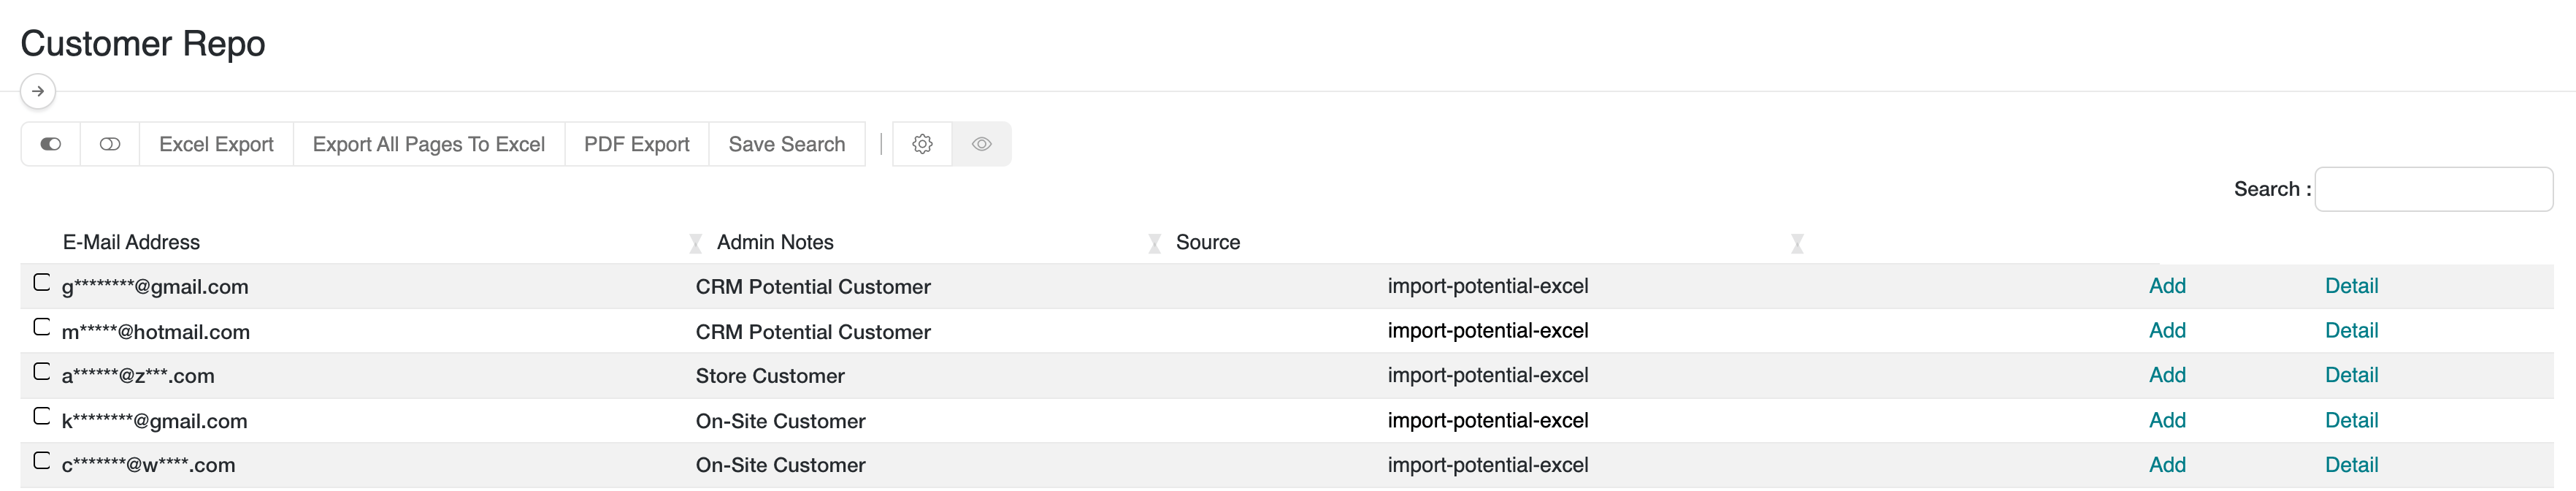
Task: Click the filled toggle icon in toolbar
Action: [x=51, y=144]
